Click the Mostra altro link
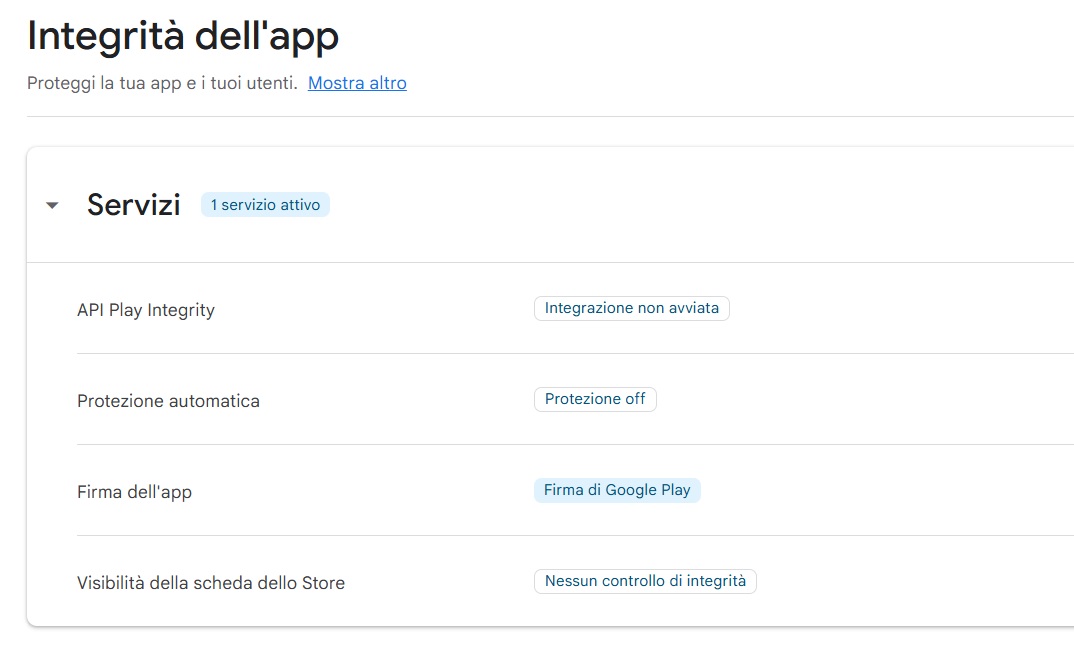The height and width of the screenshot is (656, 1074). click(357, 83)
